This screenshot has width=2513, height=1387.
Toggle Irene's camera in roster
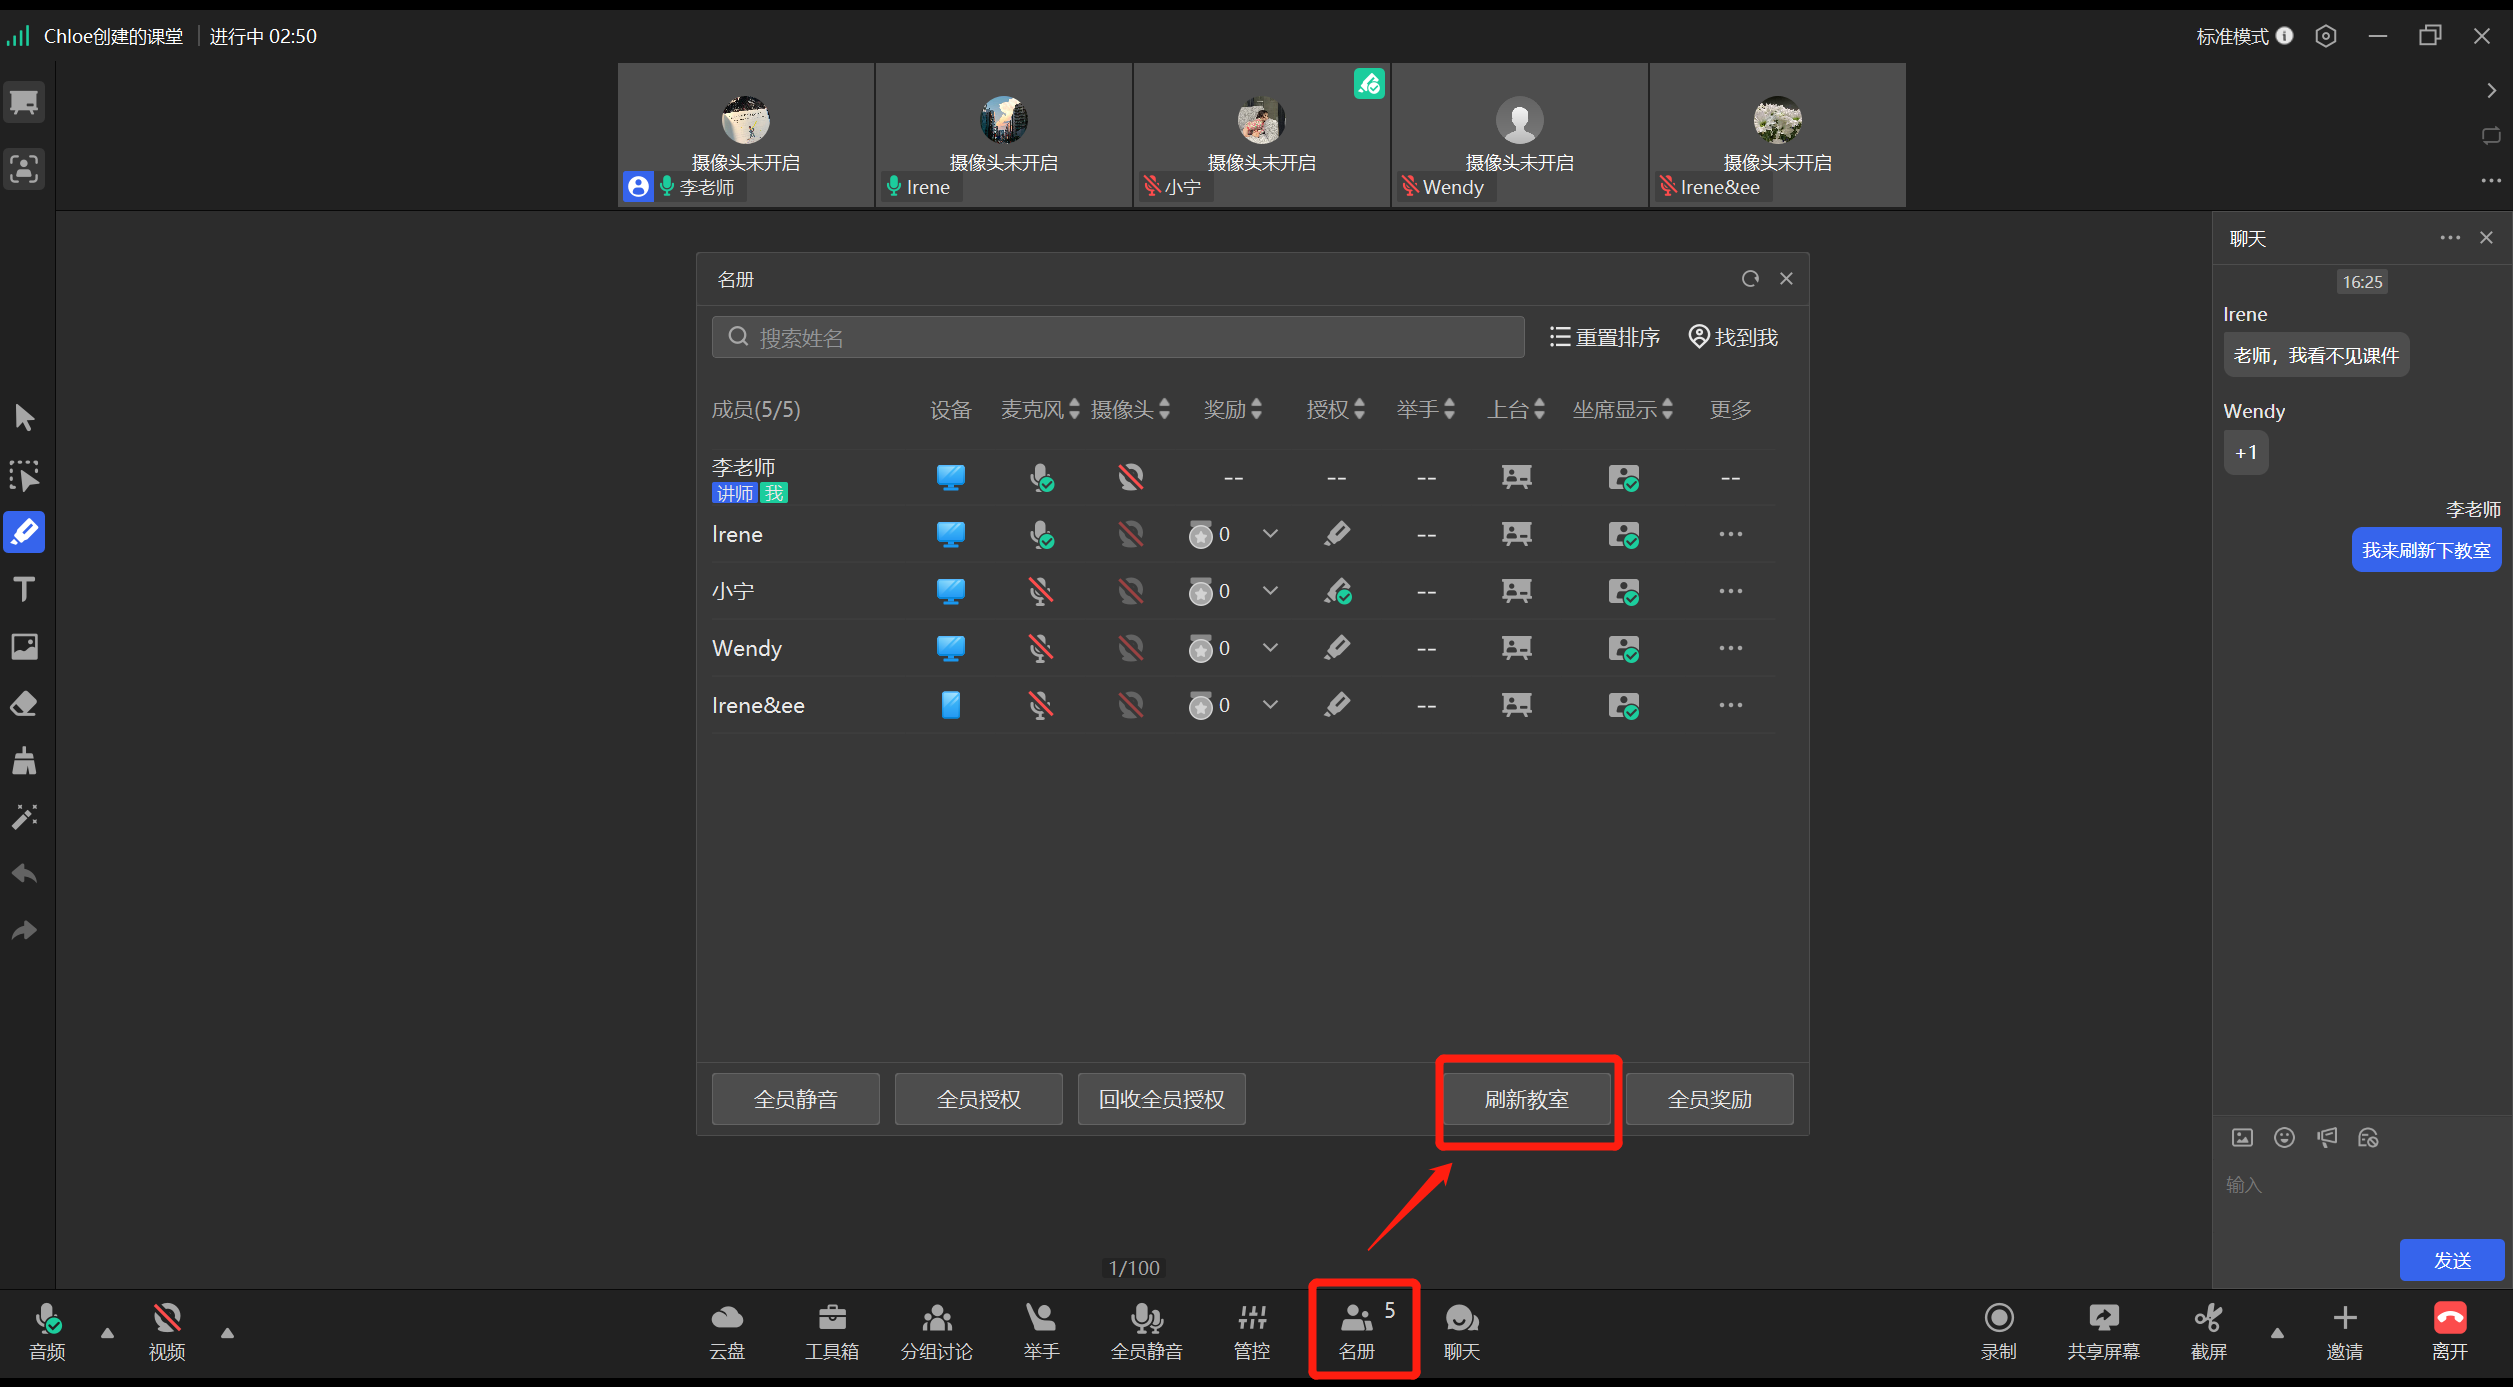(x=1130, y=534)
